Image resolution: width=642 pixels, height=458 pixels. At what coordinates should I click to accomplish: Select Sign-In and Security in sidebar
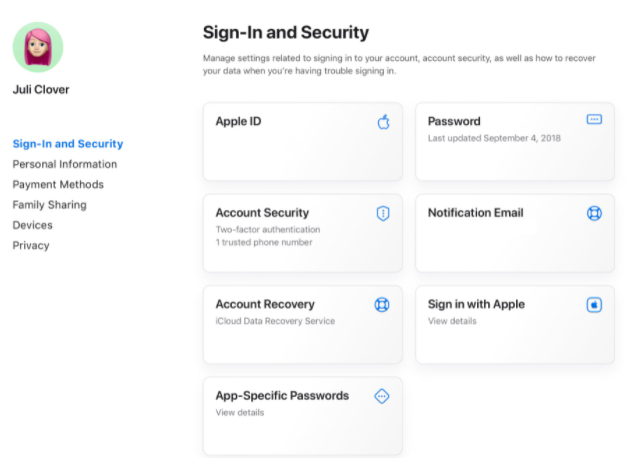click(x=67, y=144)
